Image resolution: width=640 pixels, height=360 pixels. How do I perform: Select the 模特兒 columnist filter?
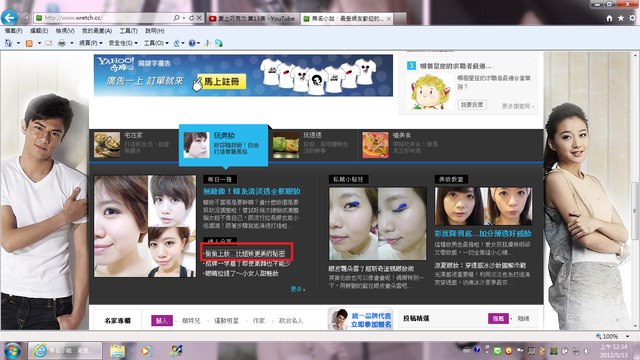[191, 321]
